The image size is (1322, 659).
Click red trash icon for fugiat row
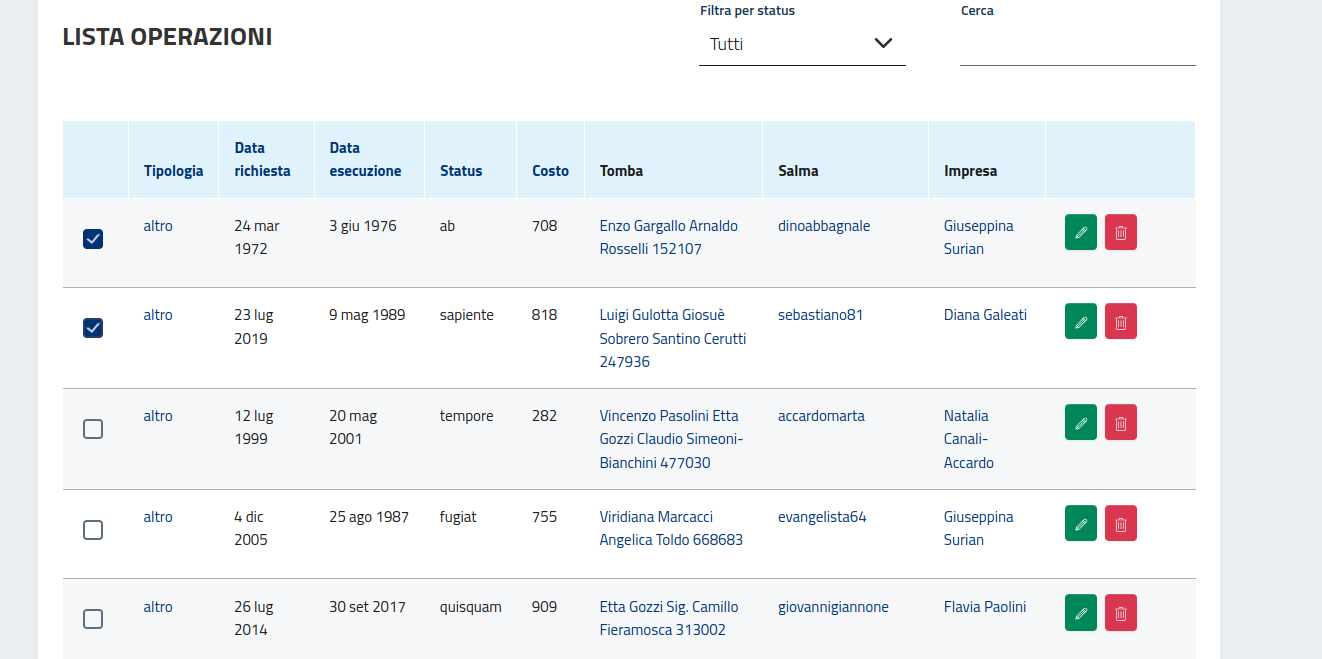(x=1120, y=523)
